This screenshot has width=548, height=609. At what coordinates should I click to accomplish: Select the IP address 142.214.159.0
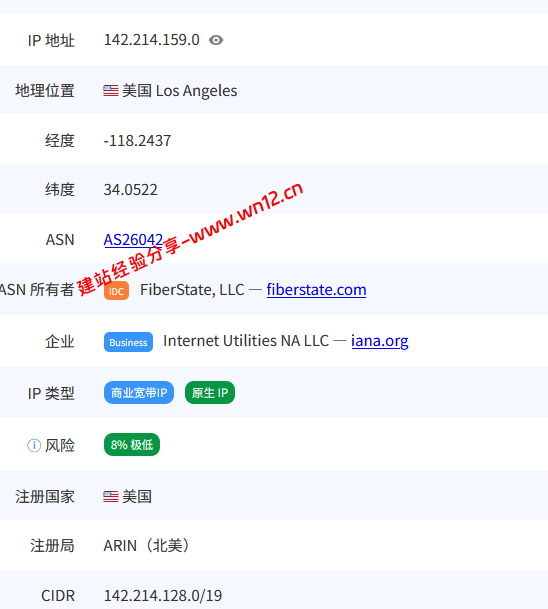[x=151, y=40]
